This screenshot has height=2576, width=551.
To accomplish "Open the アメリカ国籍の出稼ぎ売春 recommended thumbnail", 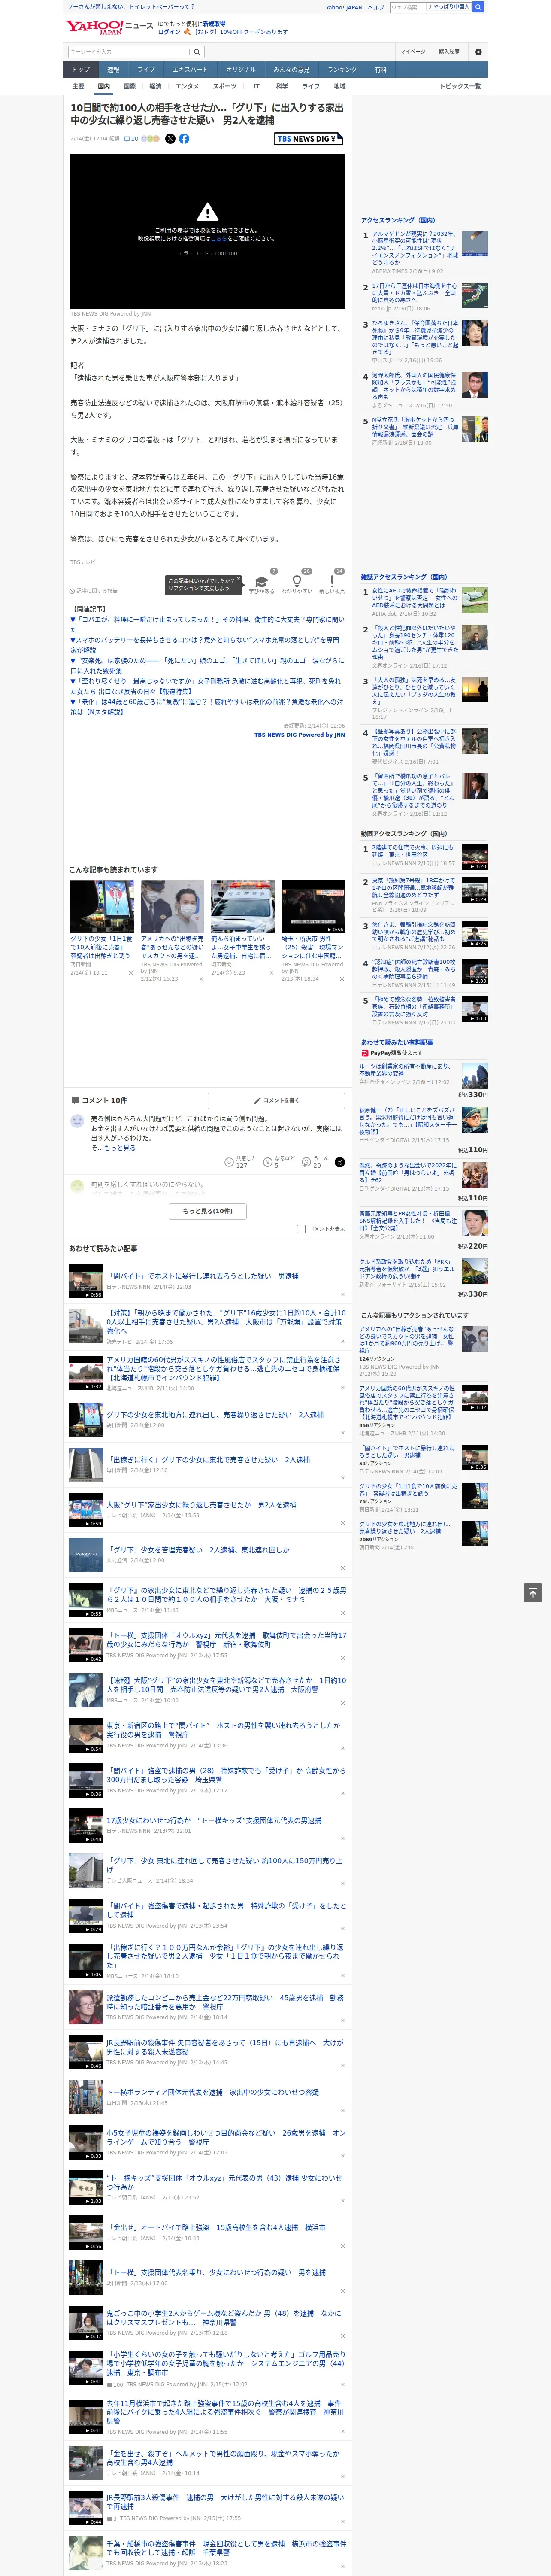I will coord(172,906).
